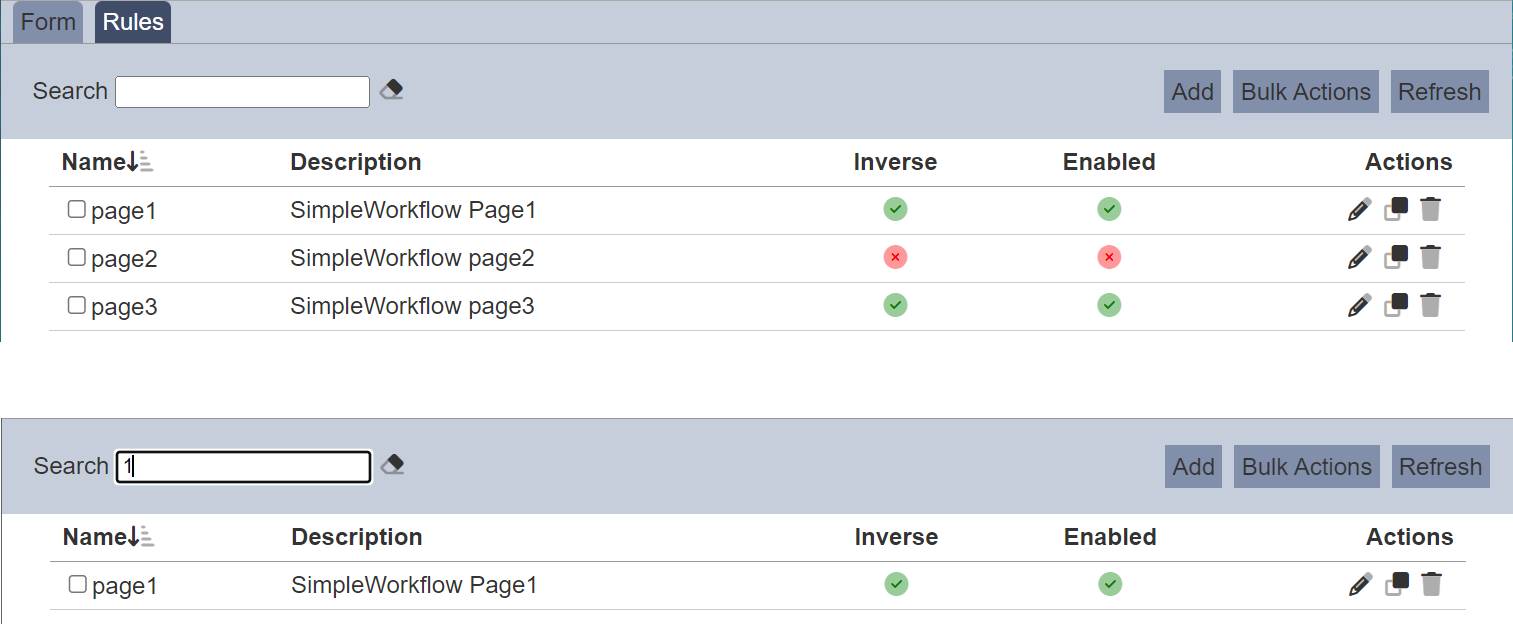Open the top Bulk Actions menu
The image size is (1513, 624).
click(x=1305, y=92)
